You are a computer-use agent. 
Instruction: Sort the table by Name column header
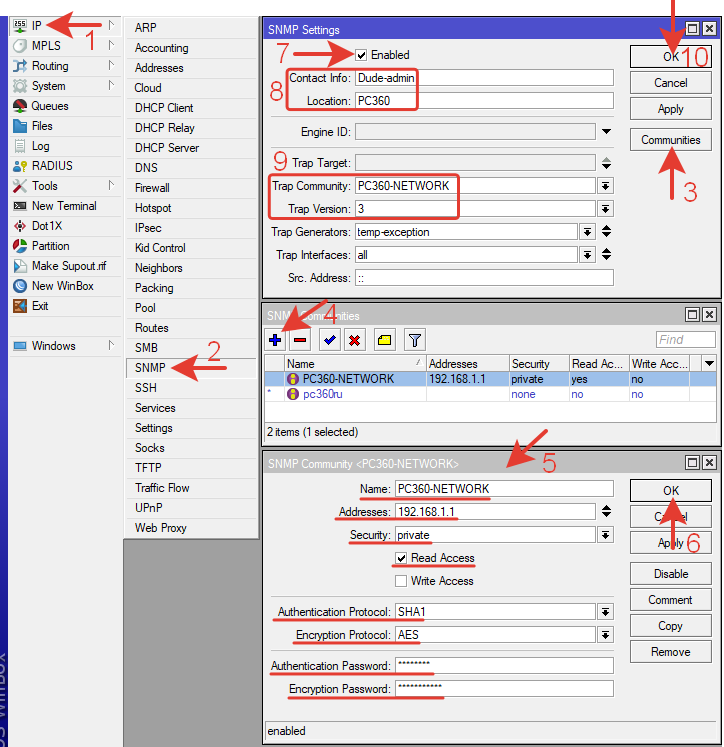(355, 363)
